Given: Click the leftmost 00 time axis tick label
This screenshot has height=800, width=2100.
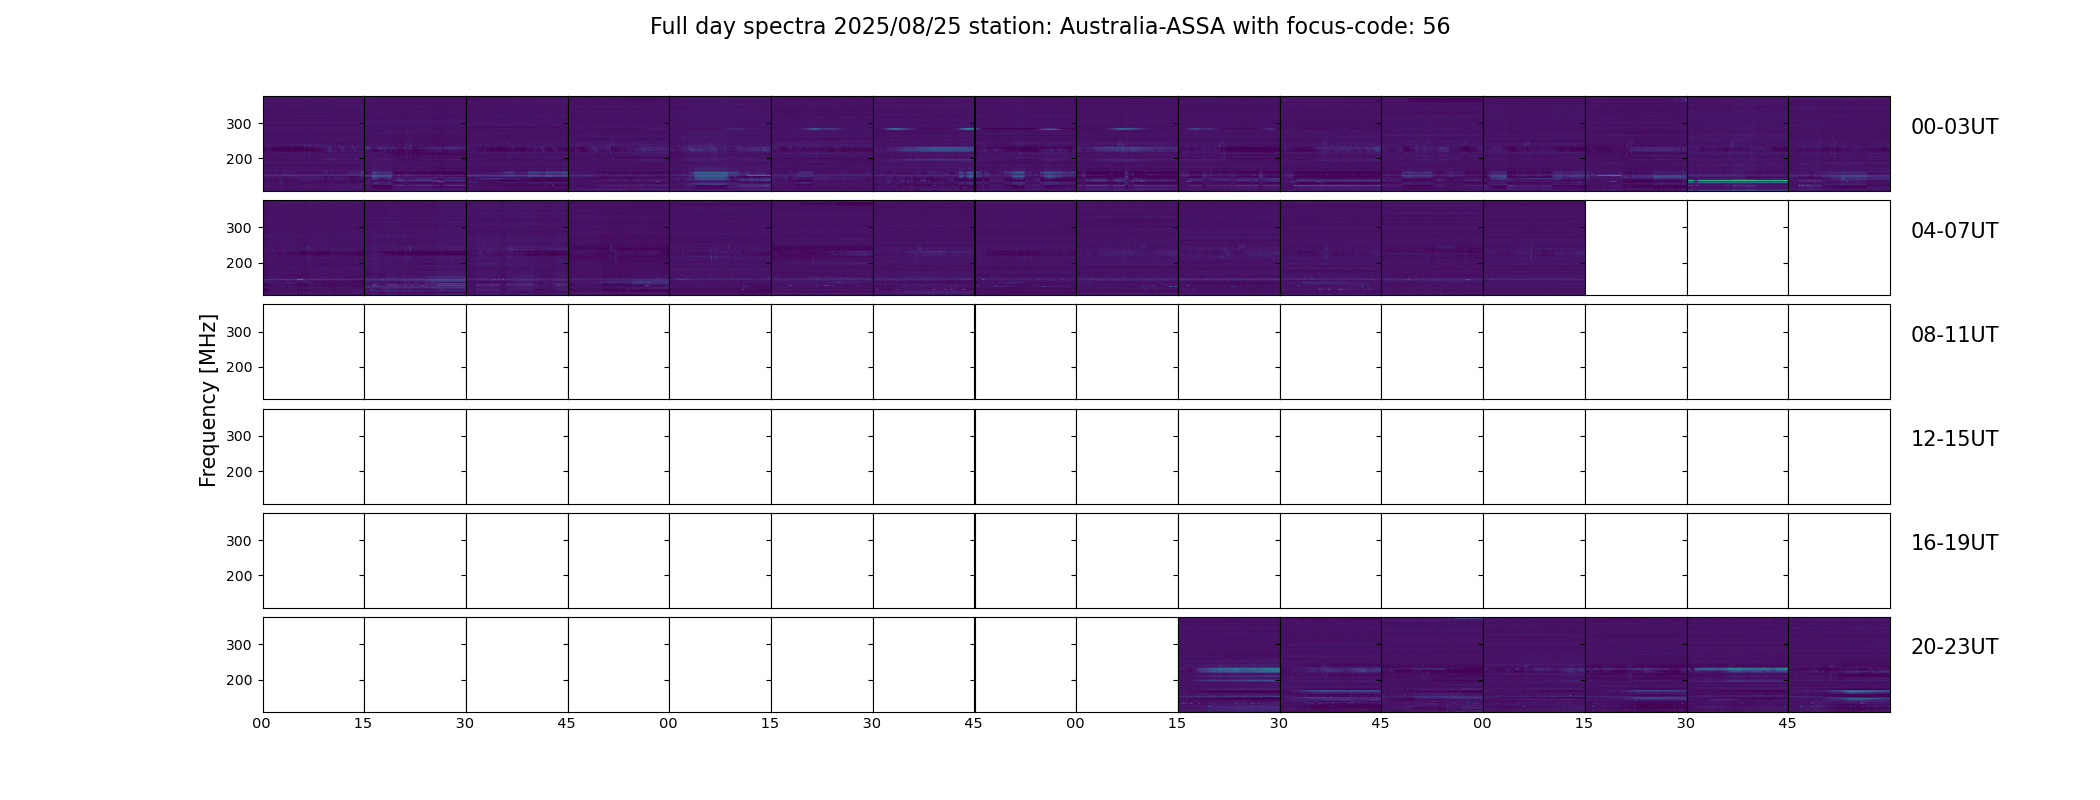Looking at the screenshot, I should (261, 724).
